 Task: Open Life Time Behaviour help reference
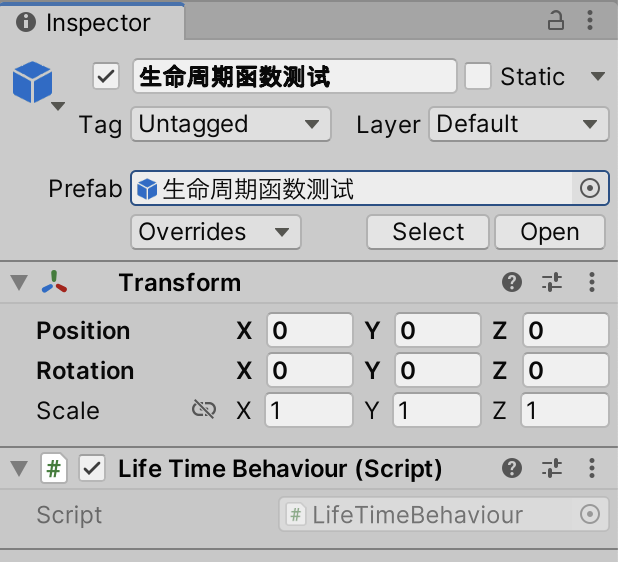point(512,468)
